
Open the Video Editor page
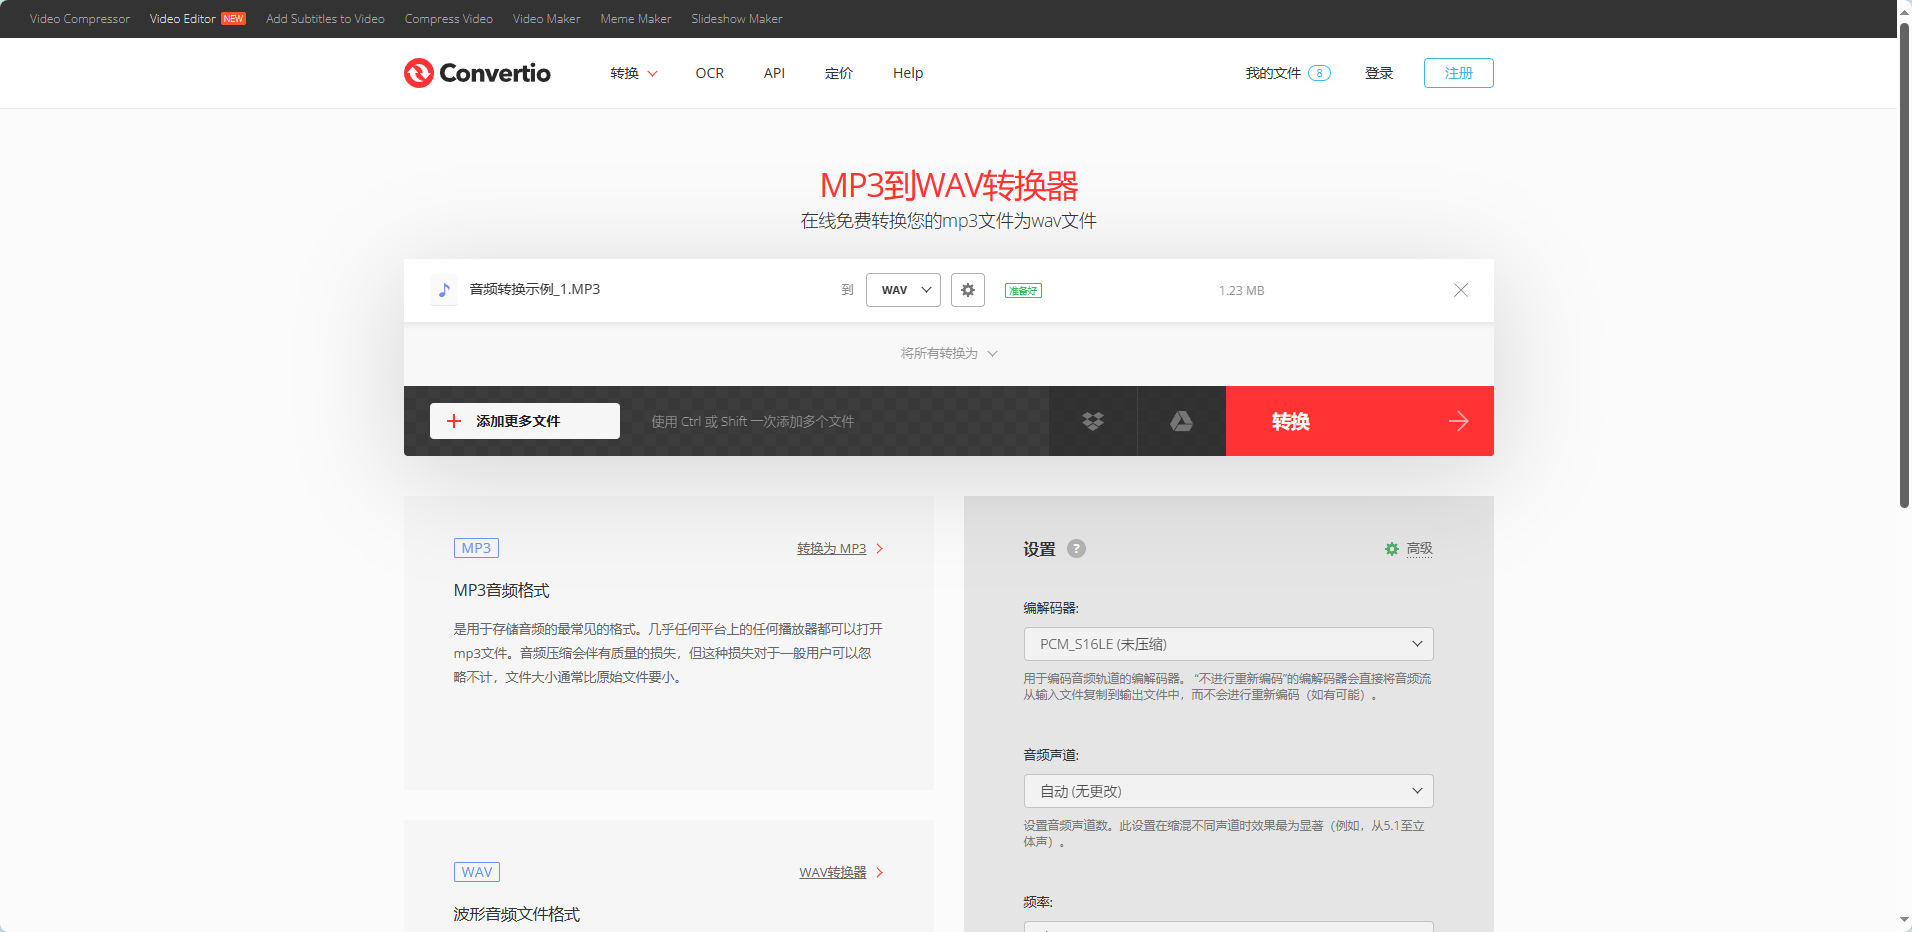185,18
